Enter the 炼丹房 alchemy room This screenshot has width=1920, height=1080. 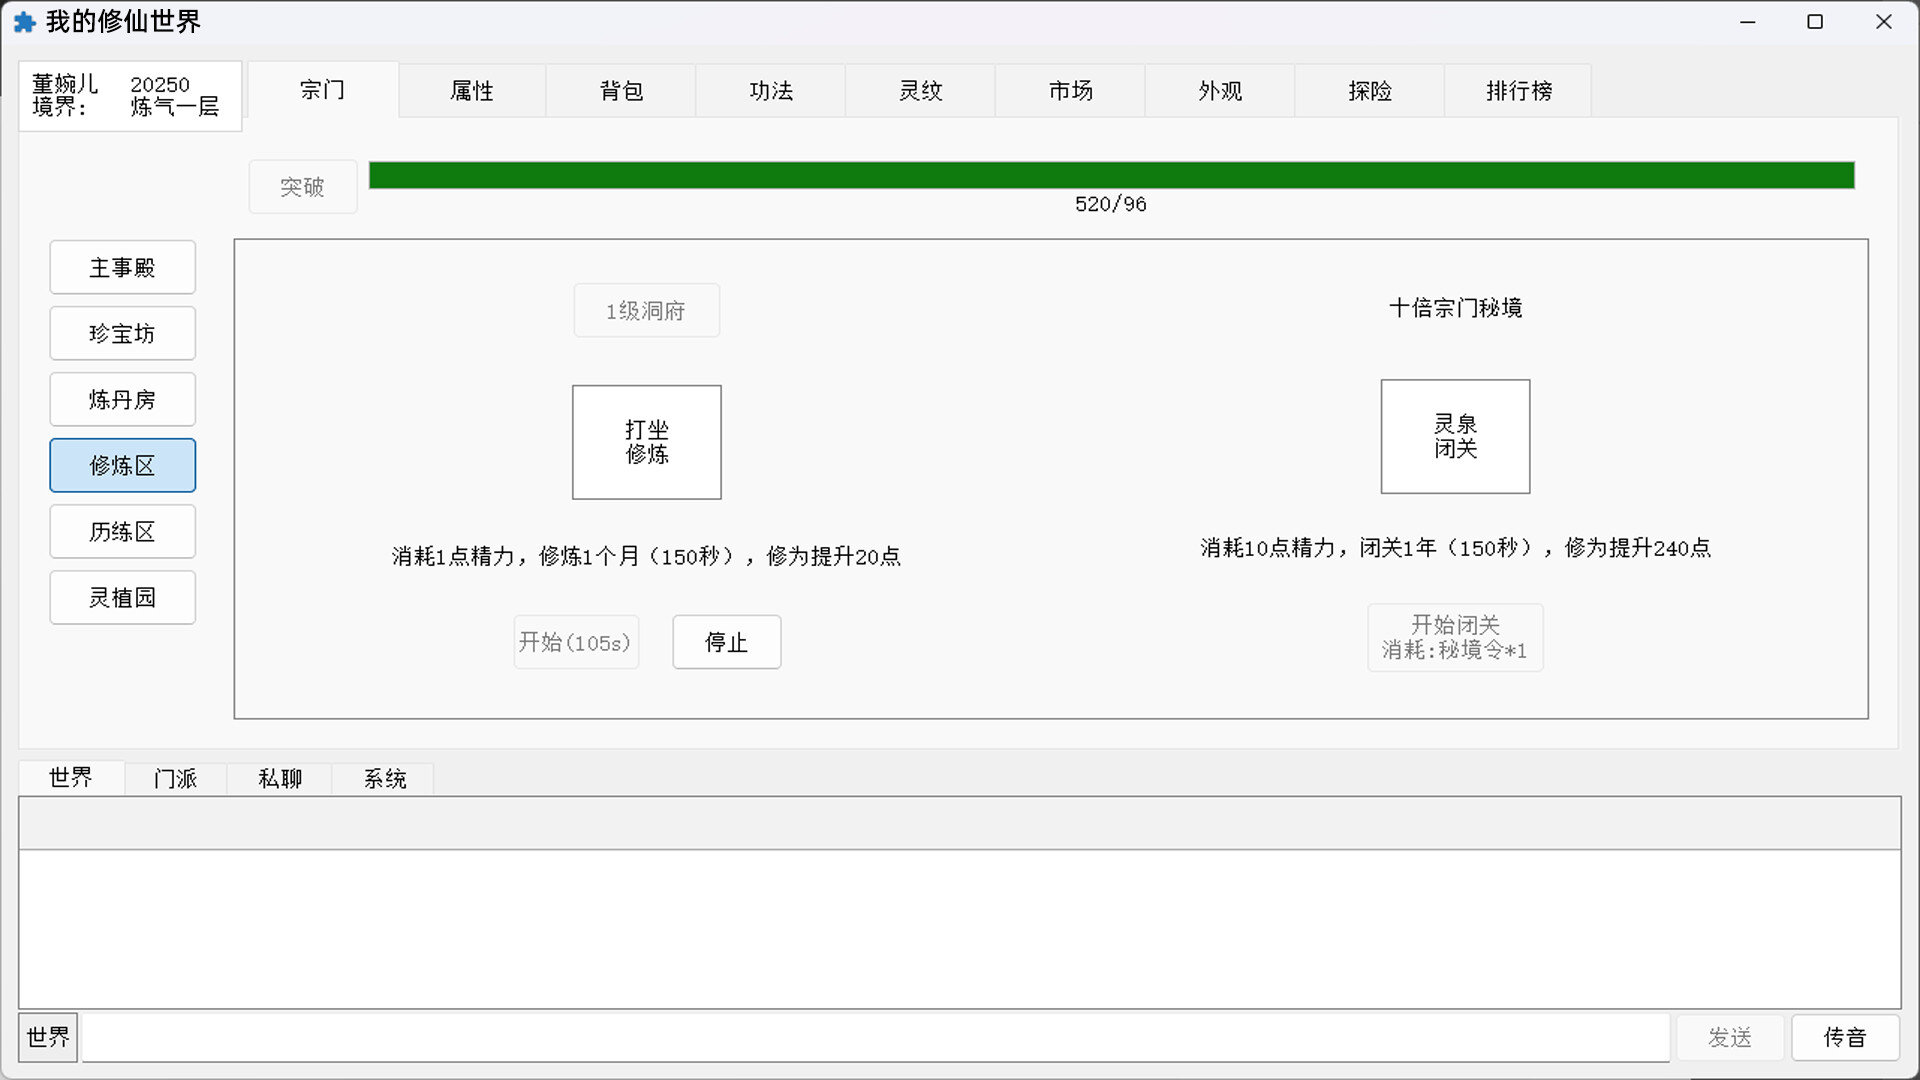[x=122, y=399]
